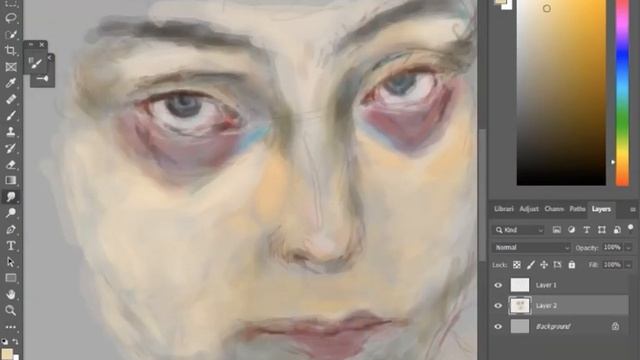Switch to the Paths tab
The image size is (640, 360).
pos(577,209)
